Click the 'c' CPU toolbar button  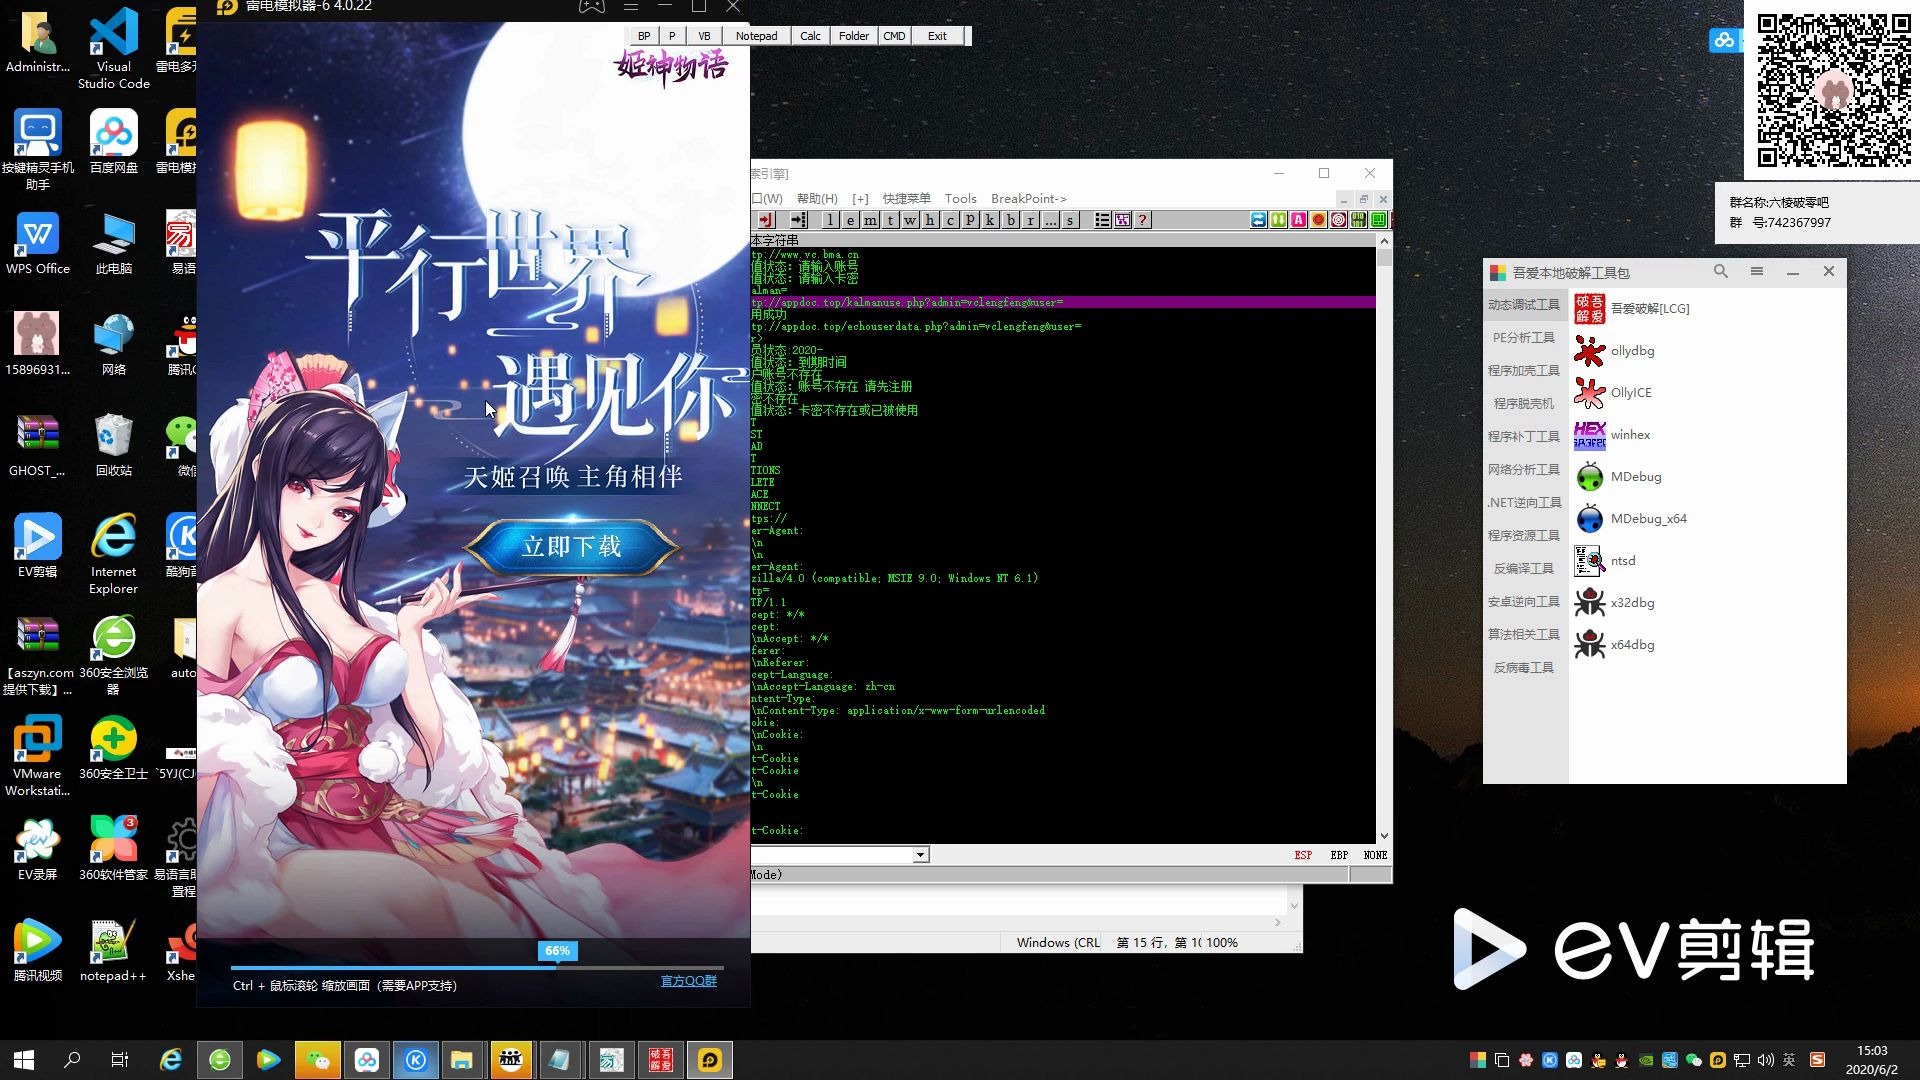pos(951,220)
